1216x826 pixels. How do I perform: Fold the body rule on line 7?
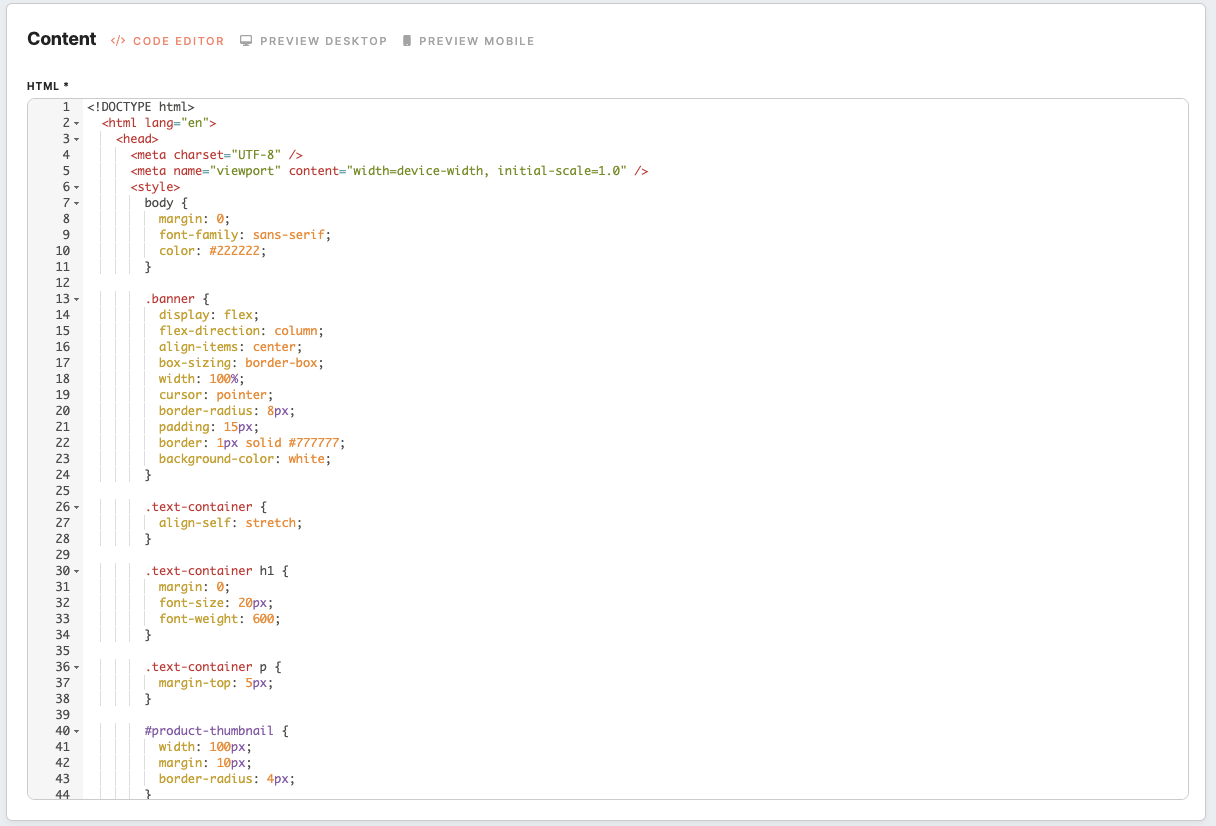coord(77,203)
